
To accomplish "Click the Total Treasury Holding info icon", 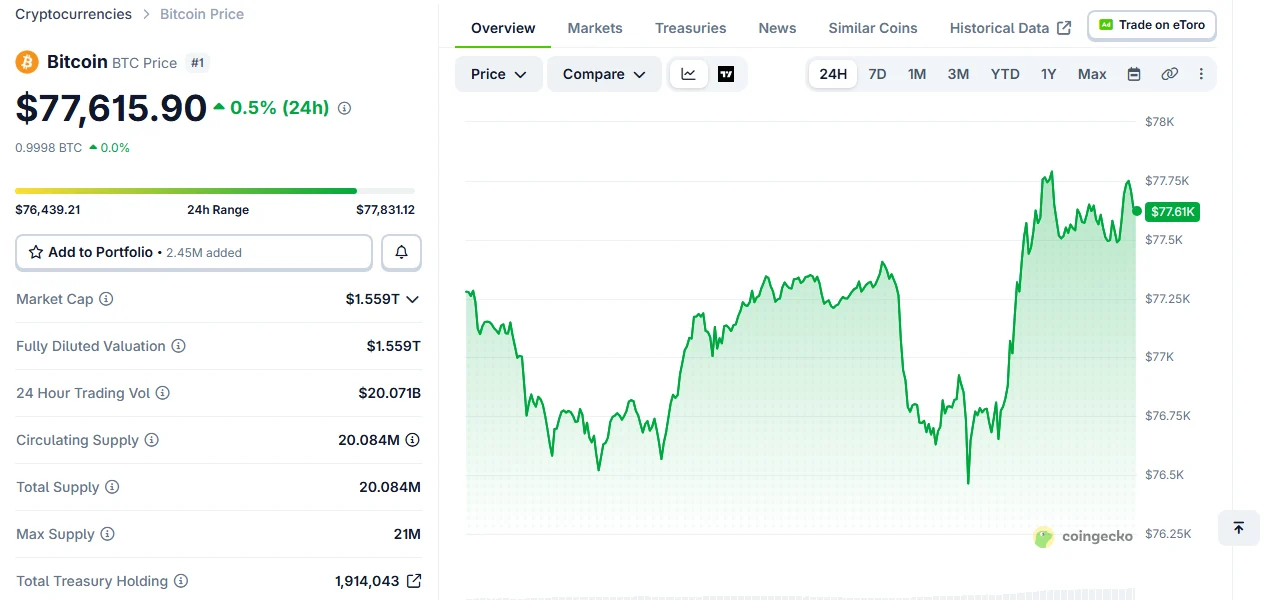I will 181,581.
